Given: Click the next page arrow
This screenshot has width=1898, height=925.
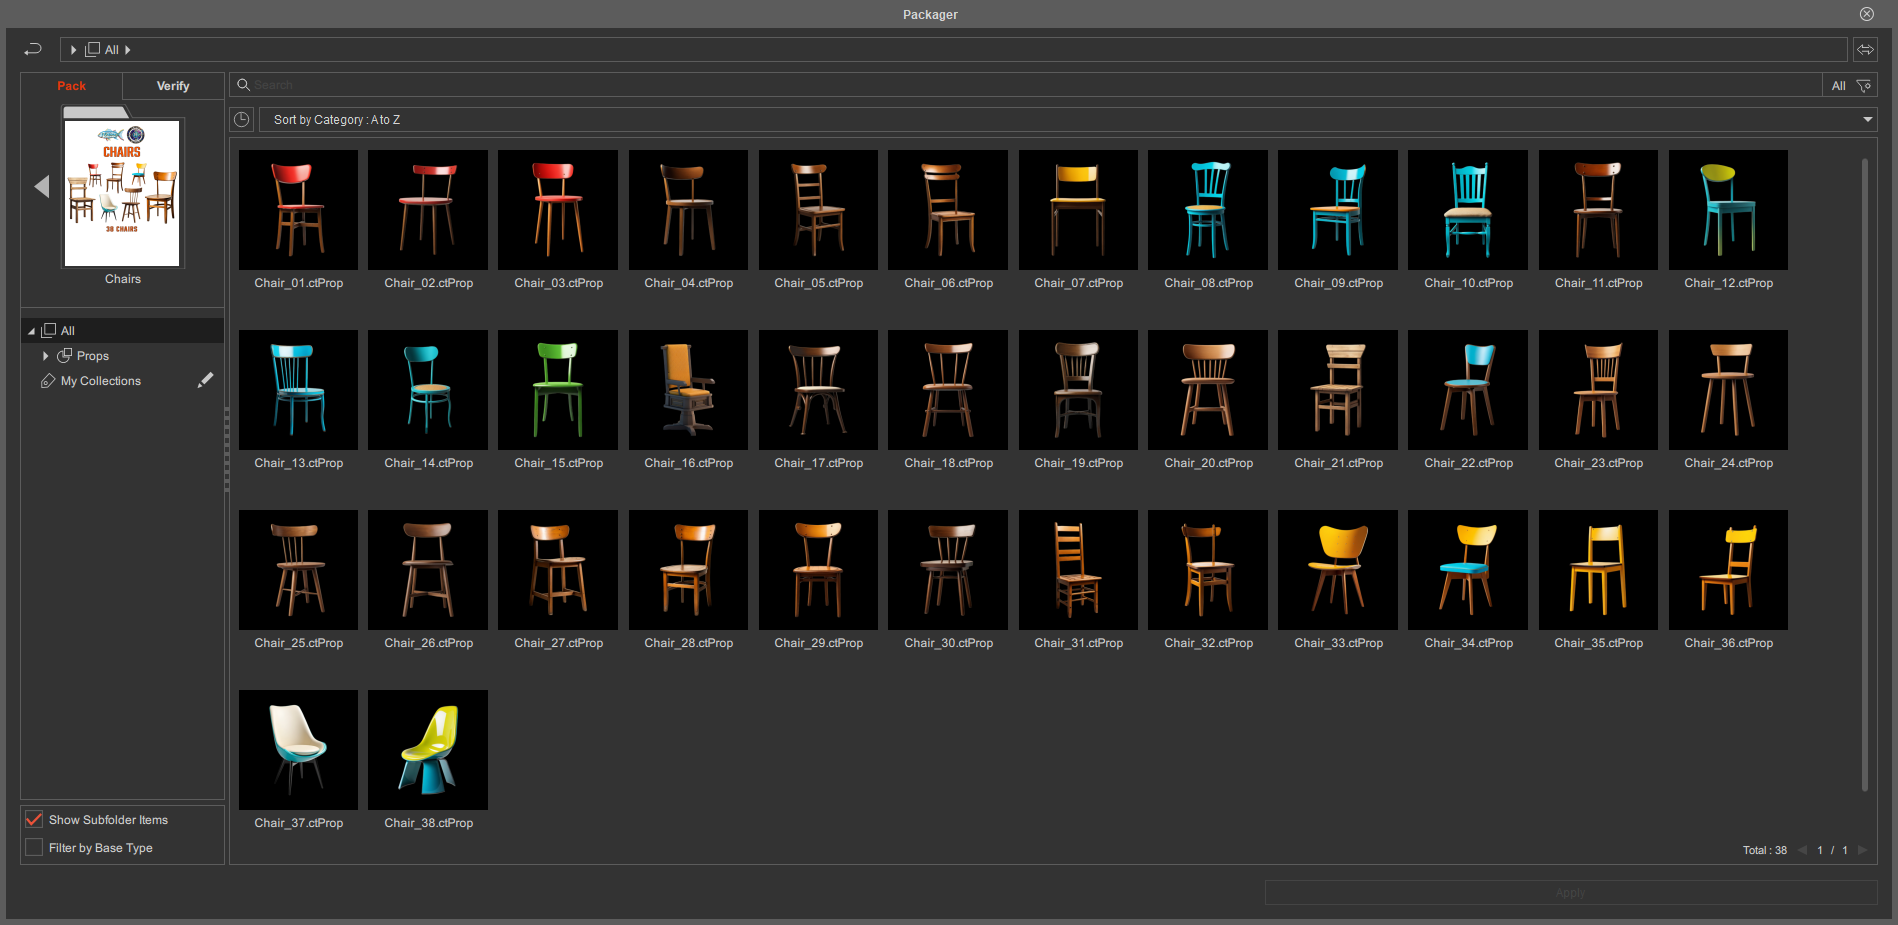Looking at the screenshot, I should click(x=1862, y=850).
